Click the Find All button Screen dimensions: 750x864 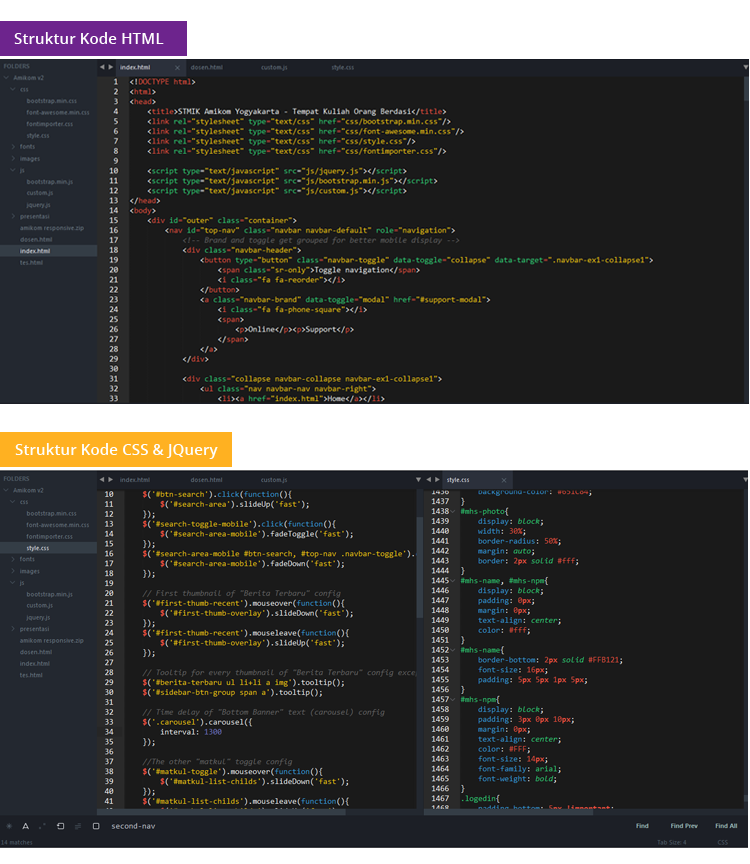click(726, 826)
